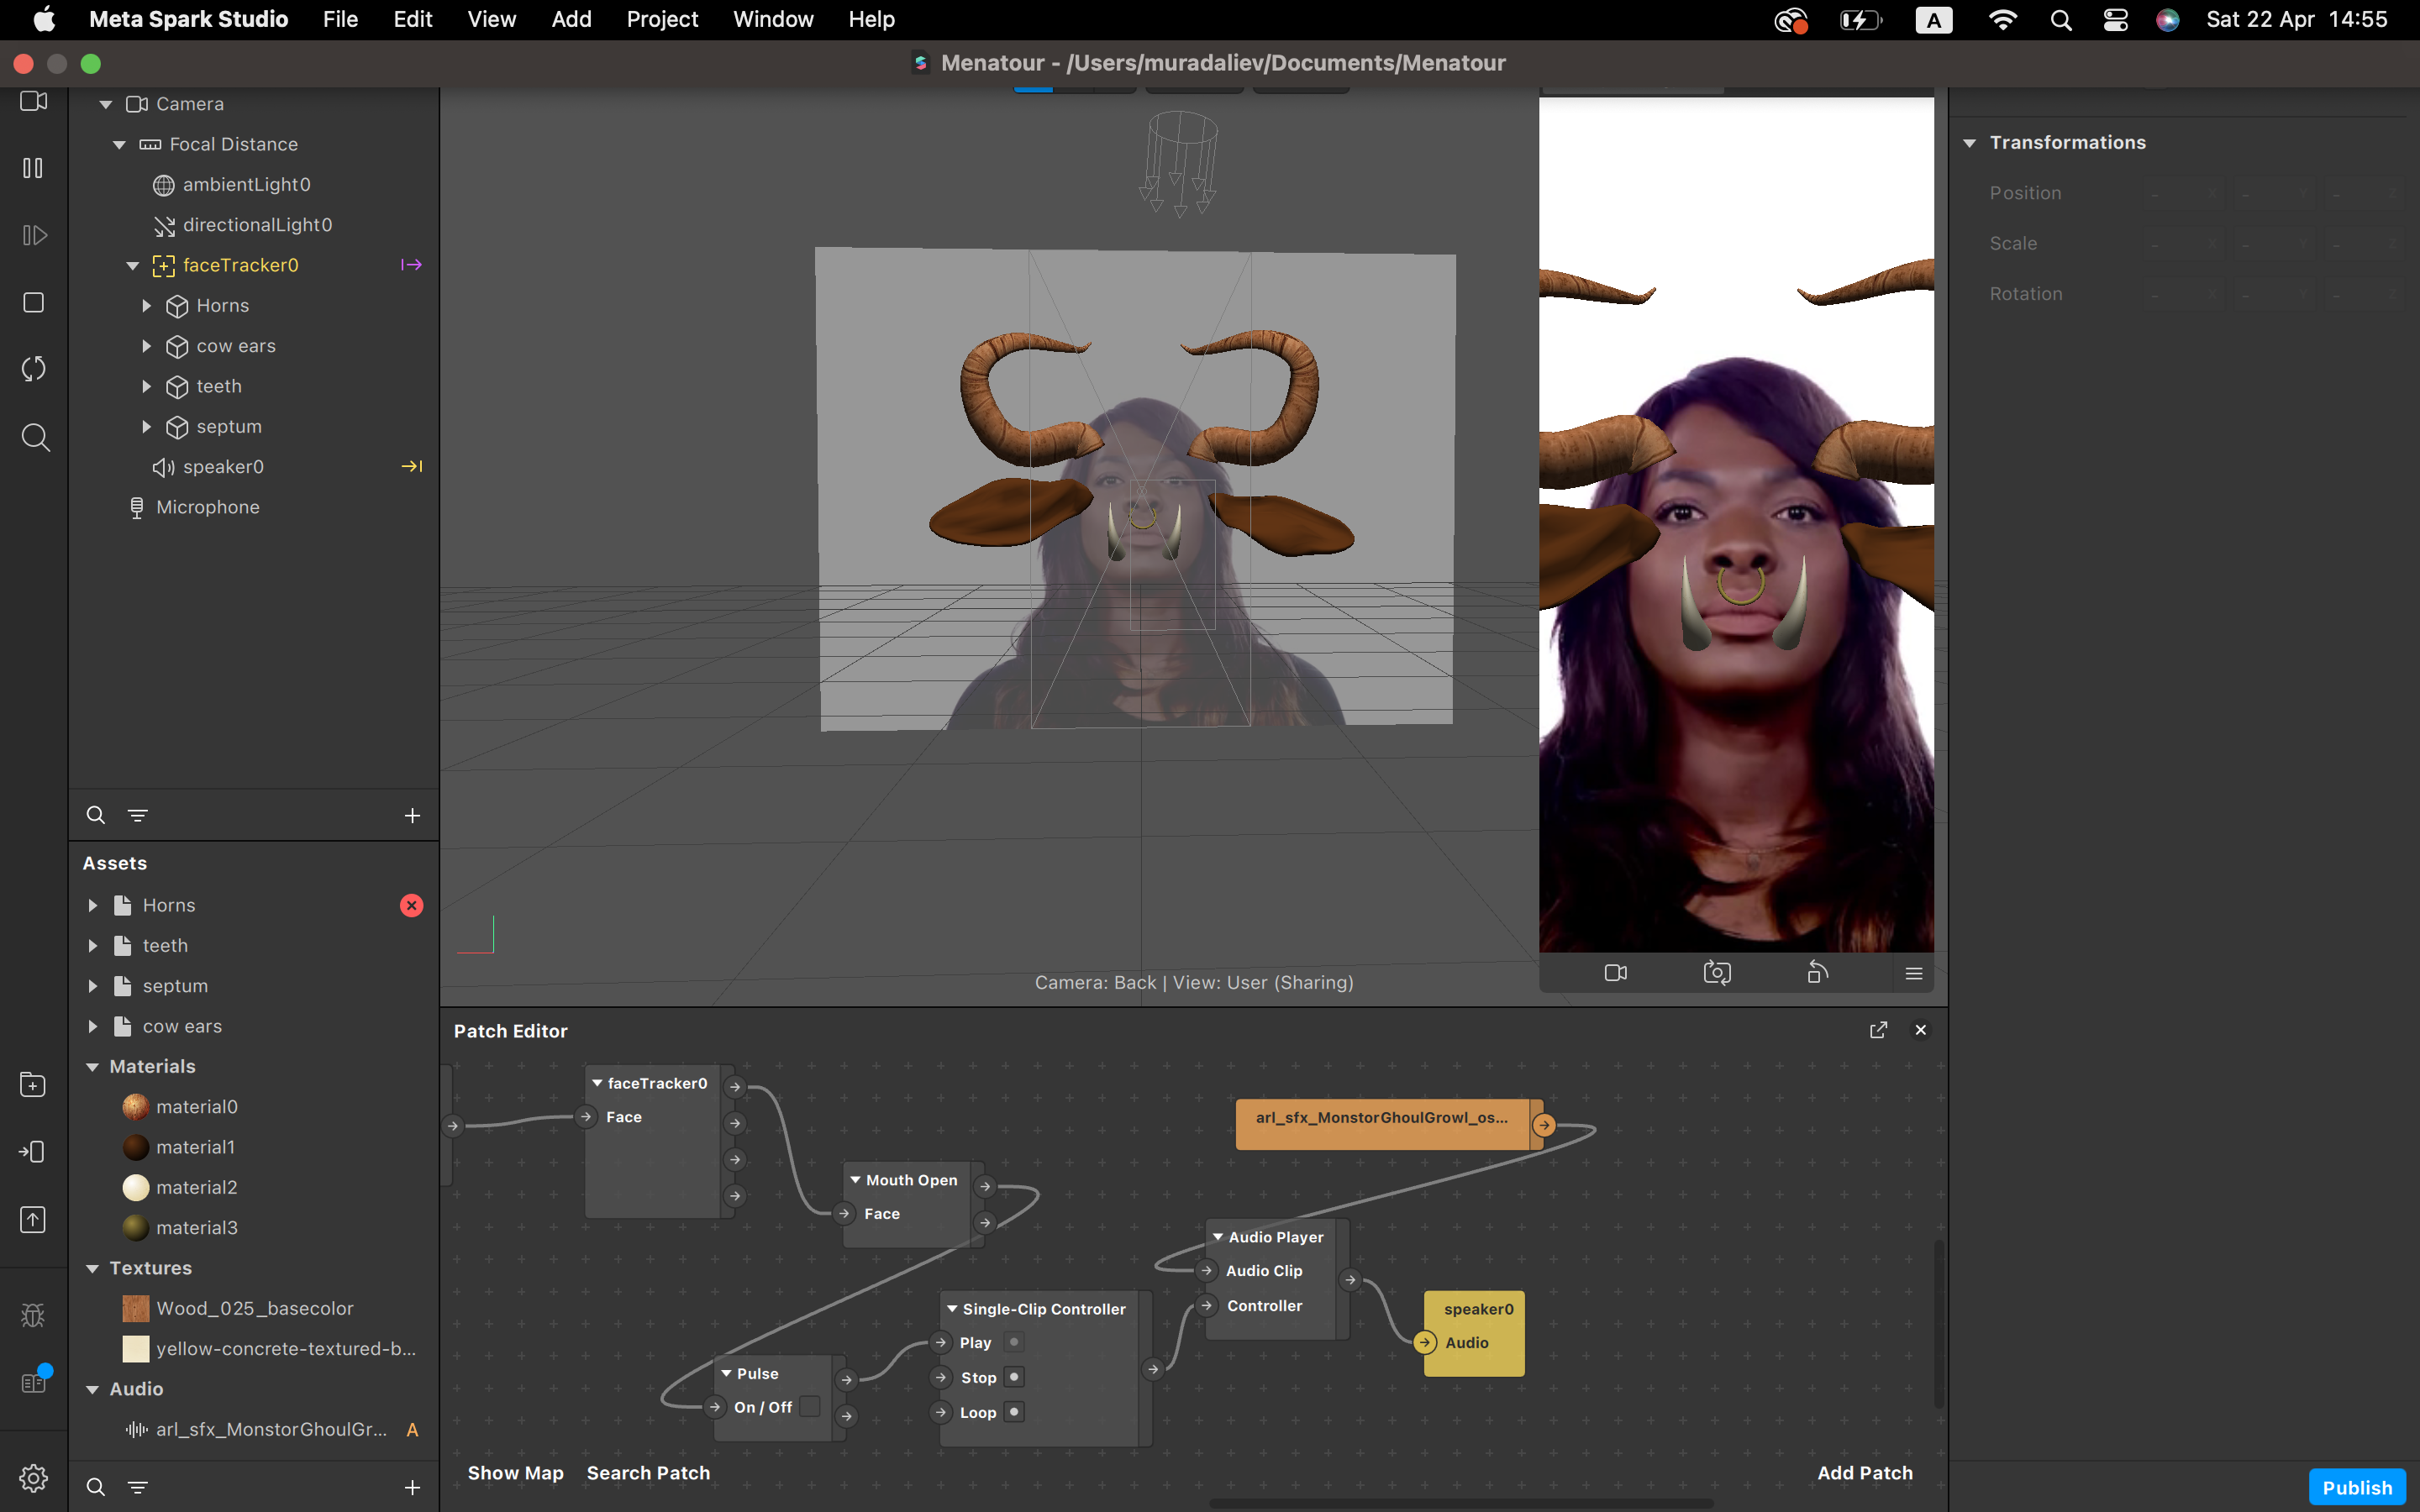Collapse the faceTracker0 tree item
The height and width of the screenshot is (1512, 2420).
coord(132,265)
